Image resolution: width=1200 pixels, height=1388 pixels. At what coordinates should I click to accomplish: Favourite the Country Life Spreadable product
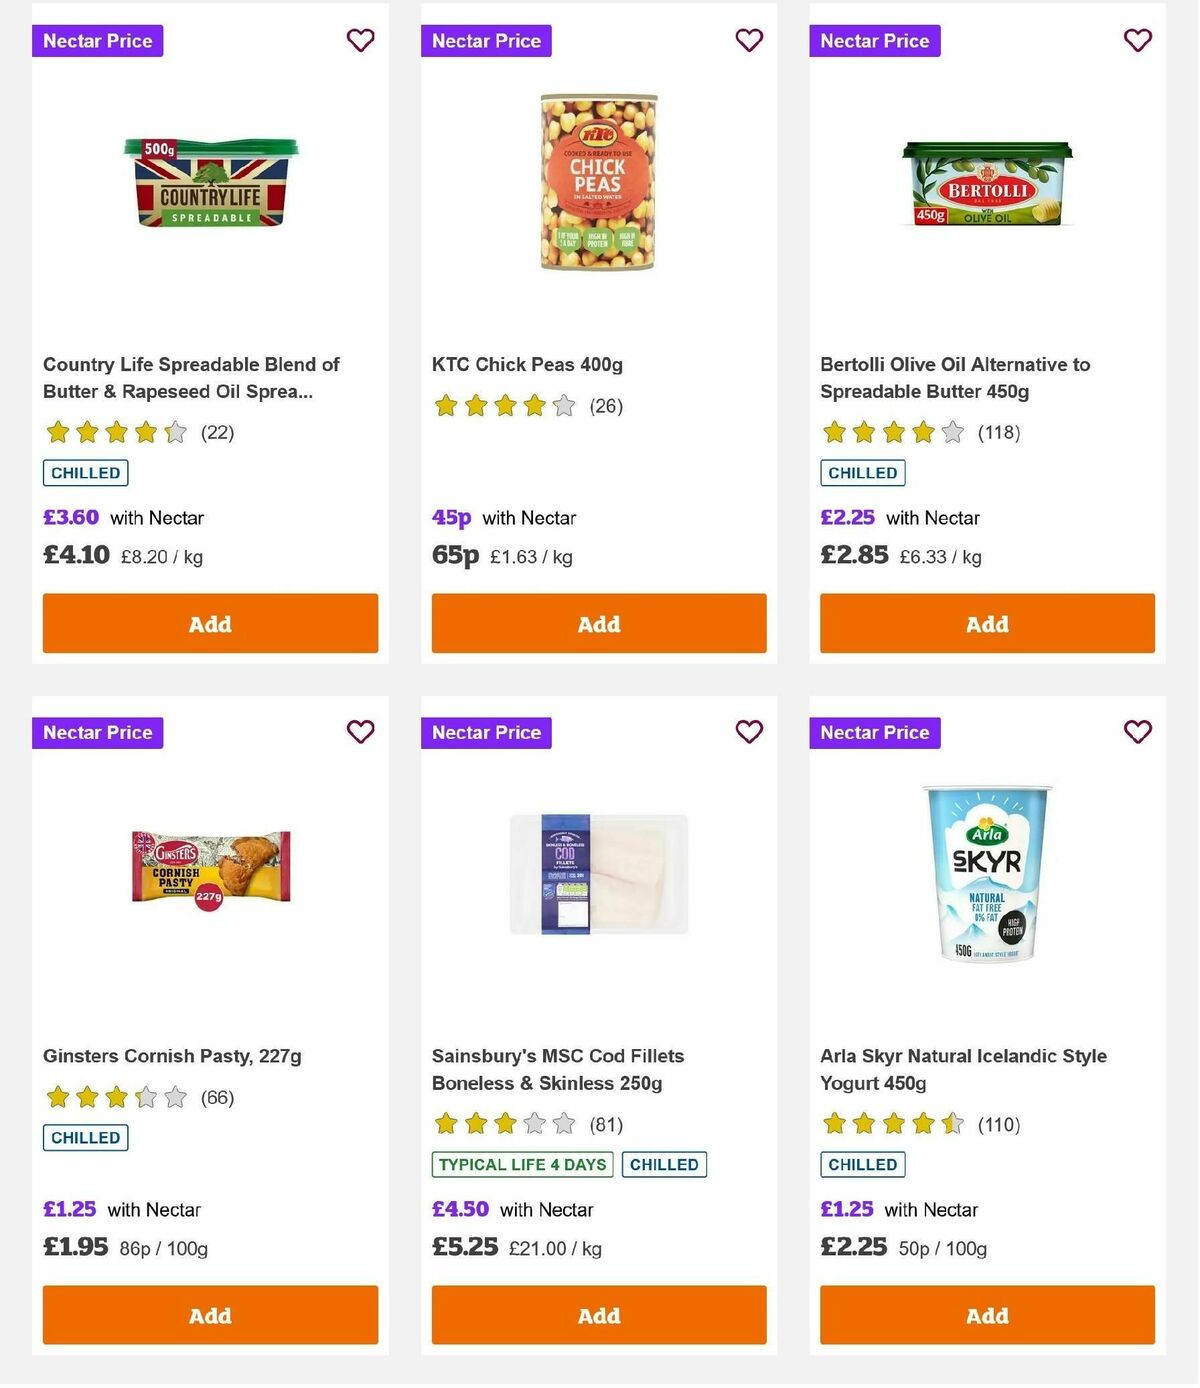[x=360, y=40]
